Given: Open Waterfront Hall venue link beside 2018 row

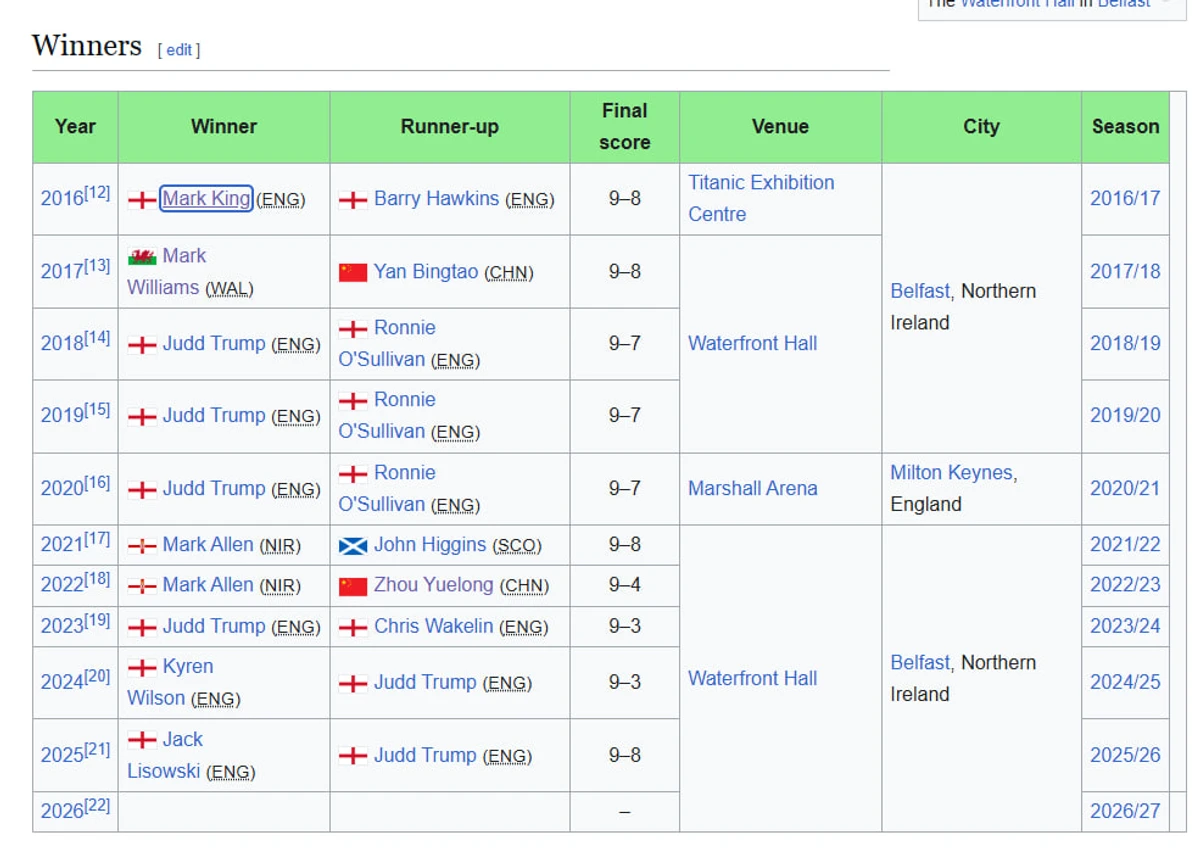Looking at the screenshot, I should coord(753,343).
